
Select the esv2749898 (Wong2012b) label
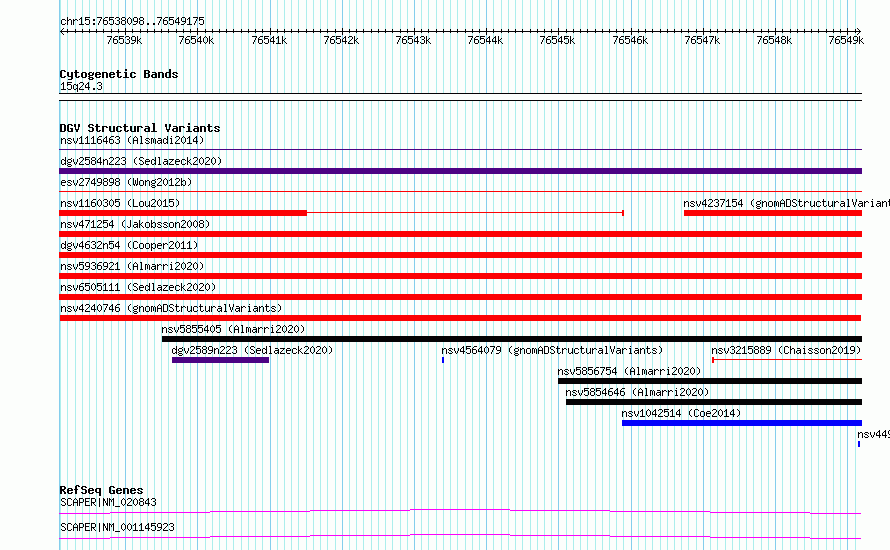point(126,182)
